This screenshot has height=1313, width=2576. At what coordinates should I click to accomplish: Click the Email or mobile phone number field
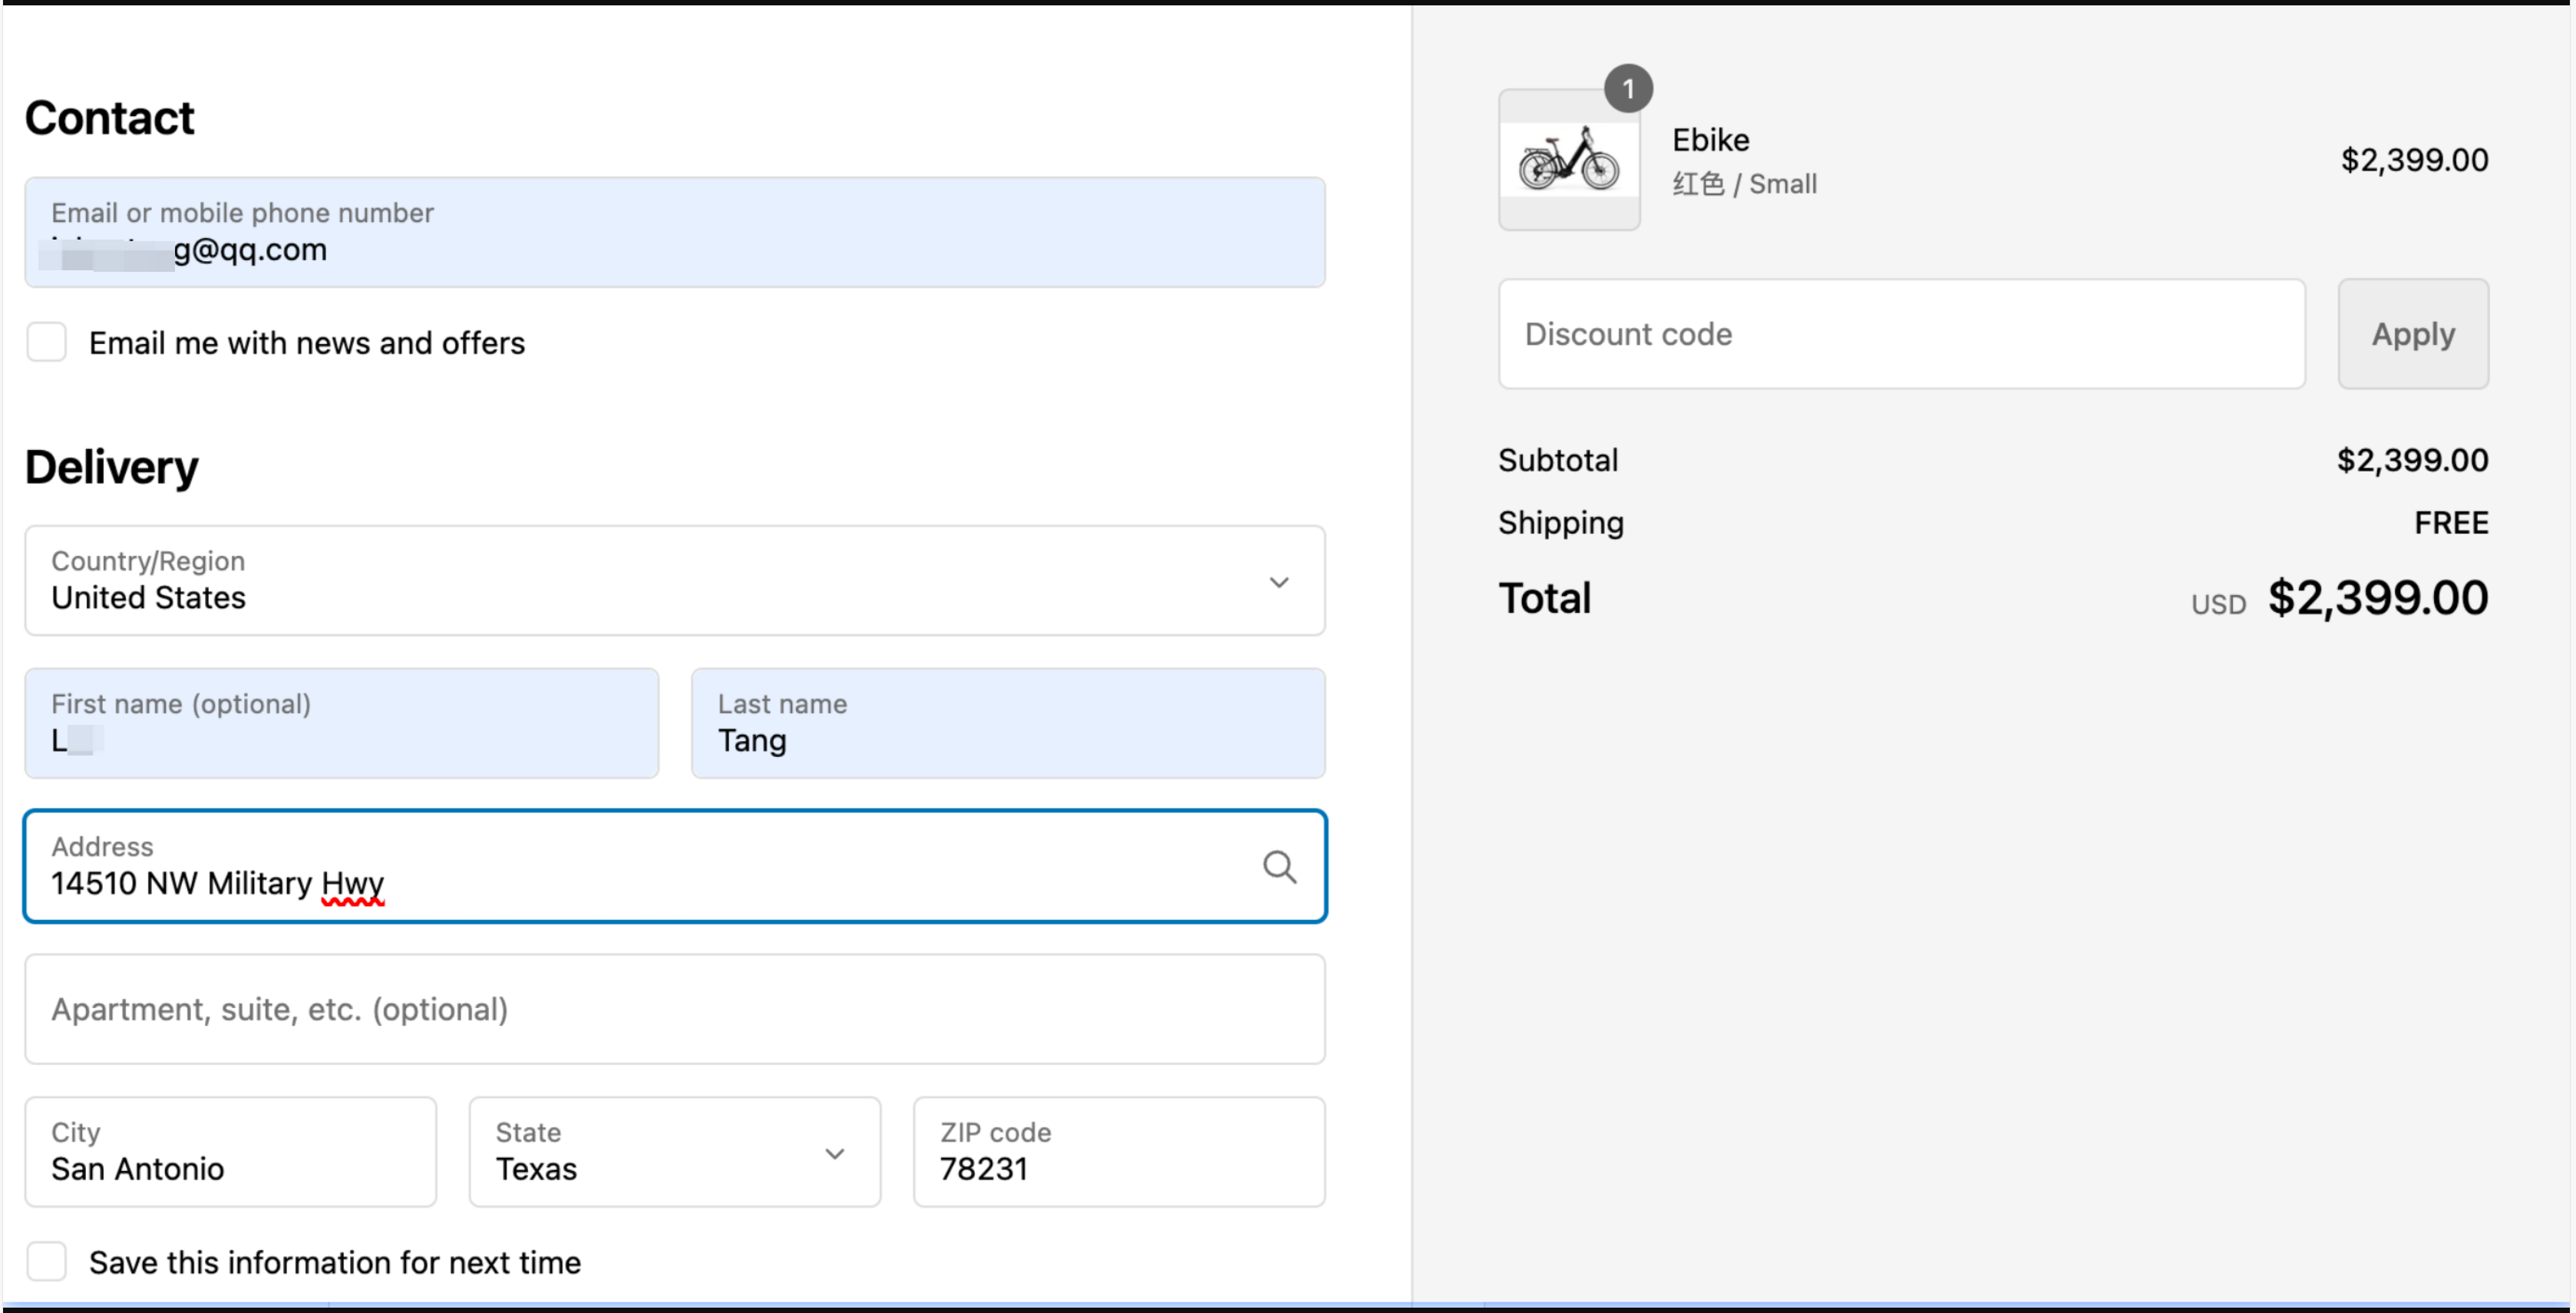[674, 233]
